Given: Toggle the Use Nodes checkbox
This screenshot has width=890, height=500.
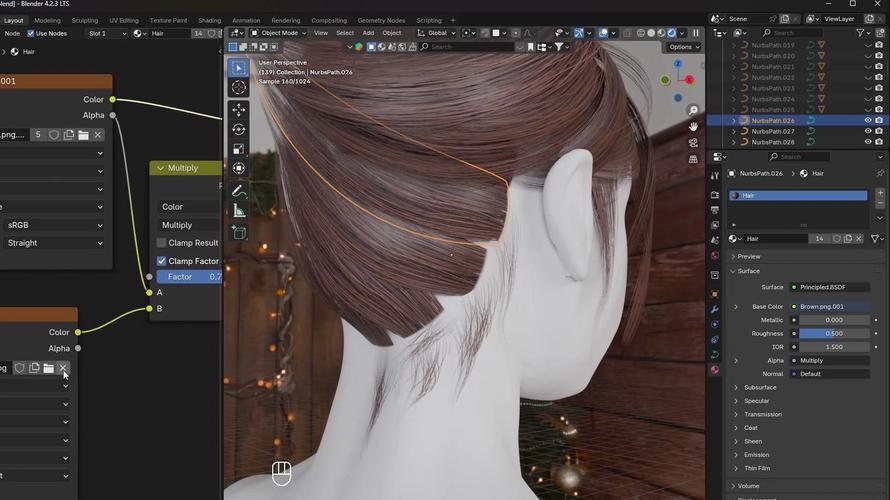Looking at the screenshot, I should pyautogui.click(x=31, y=33).
